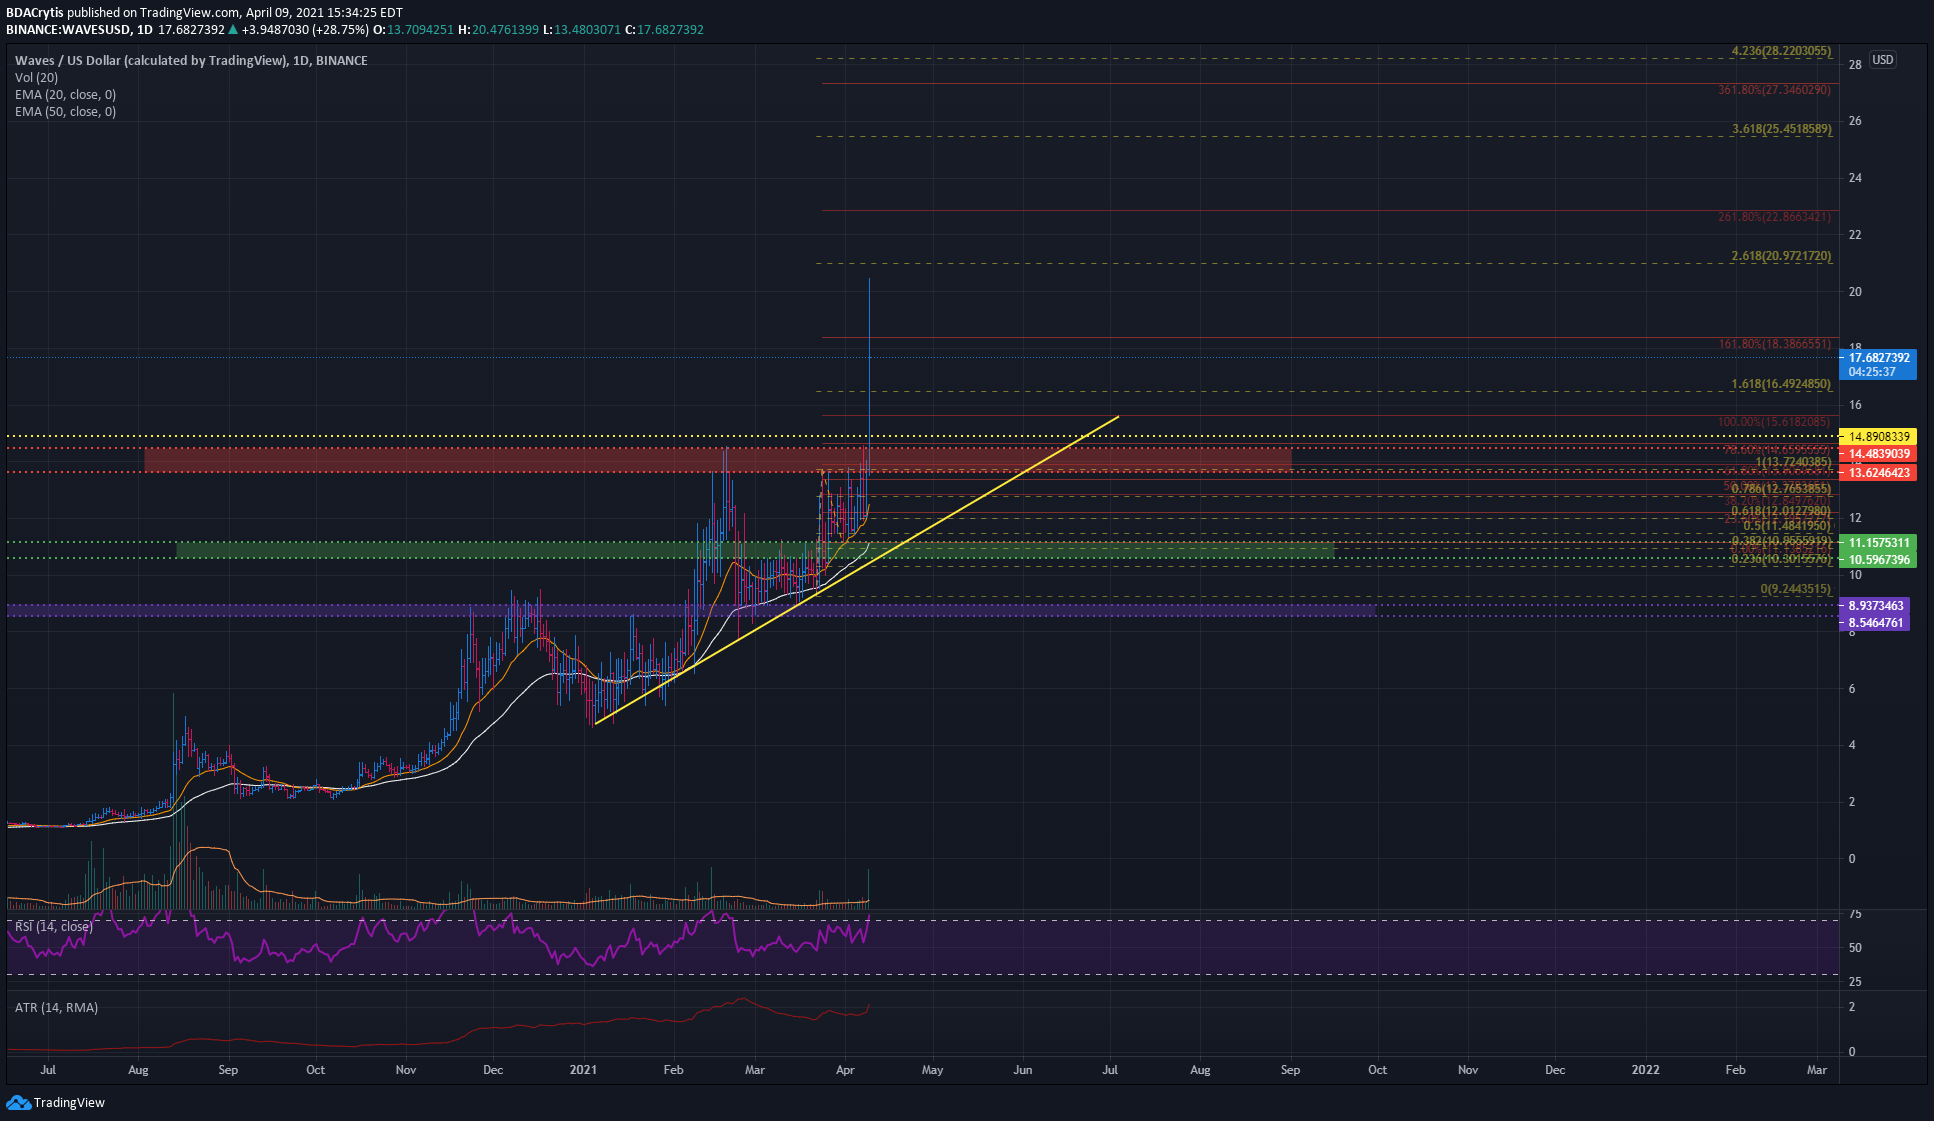Select the 3.618(25.4518589) Fibonacci label
Image resolution: width=1934 pixels, height=1121 pixels.
pos(1781,129)
